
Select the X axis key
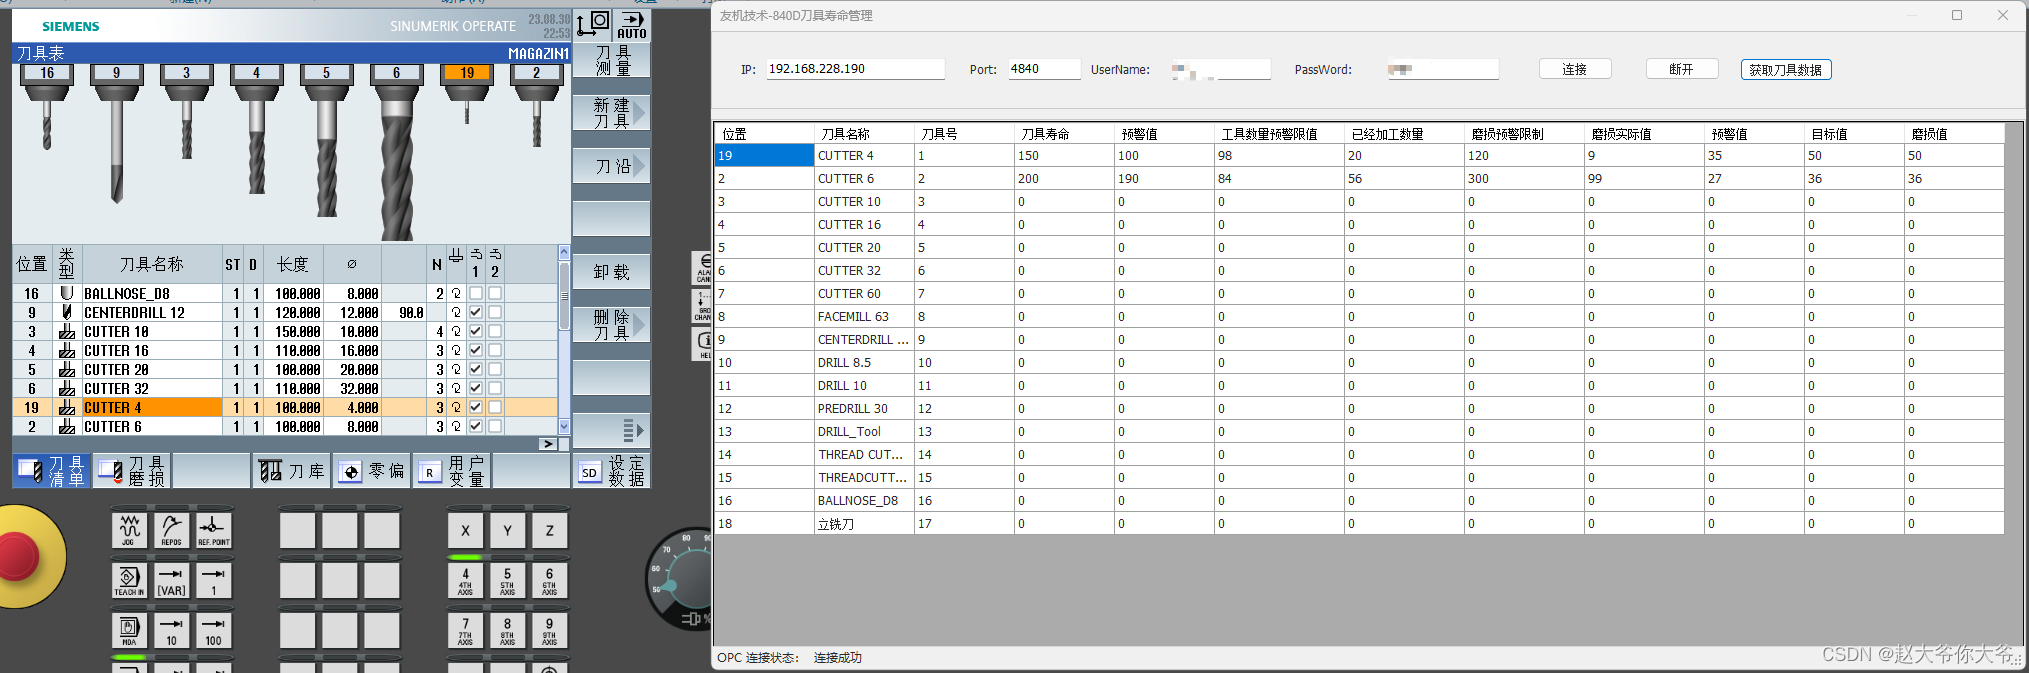coord(465,530)
